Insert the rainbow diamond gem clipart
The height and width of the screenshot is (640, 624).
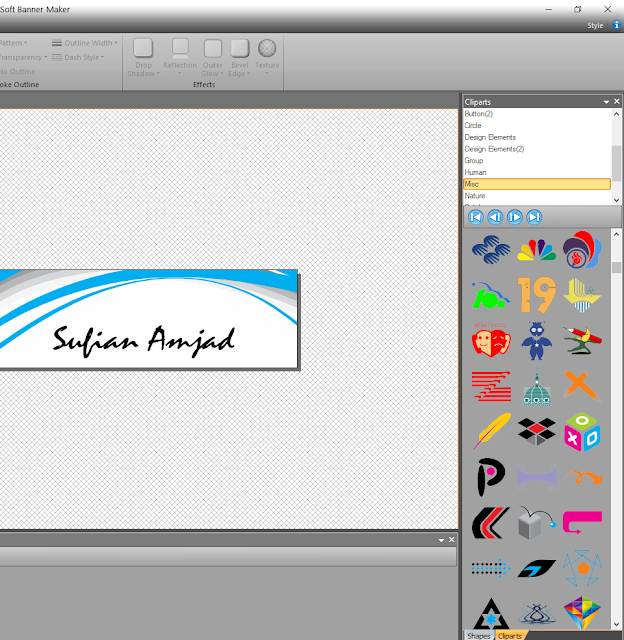(x=582, y=612)
